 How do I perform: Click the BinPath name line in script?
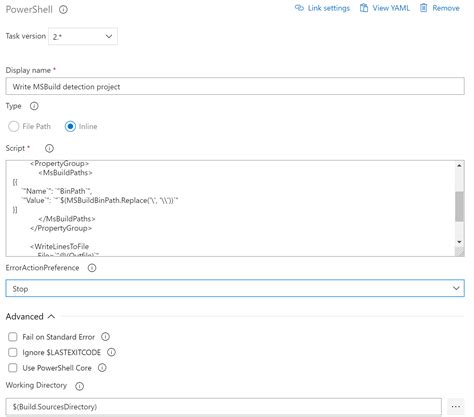(x=56, y=191)
